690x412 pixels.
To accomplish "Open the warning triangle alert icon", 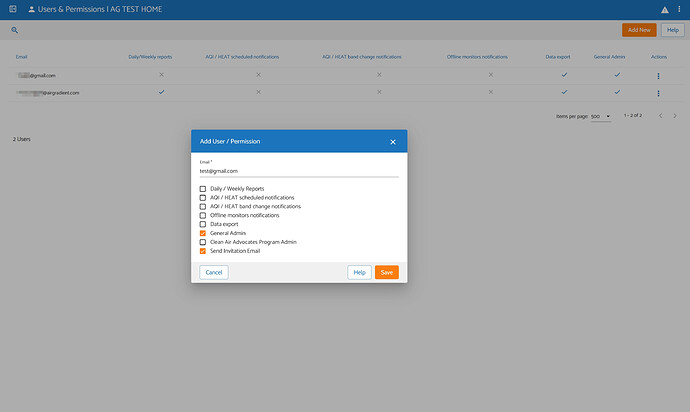I will [664, 10].
